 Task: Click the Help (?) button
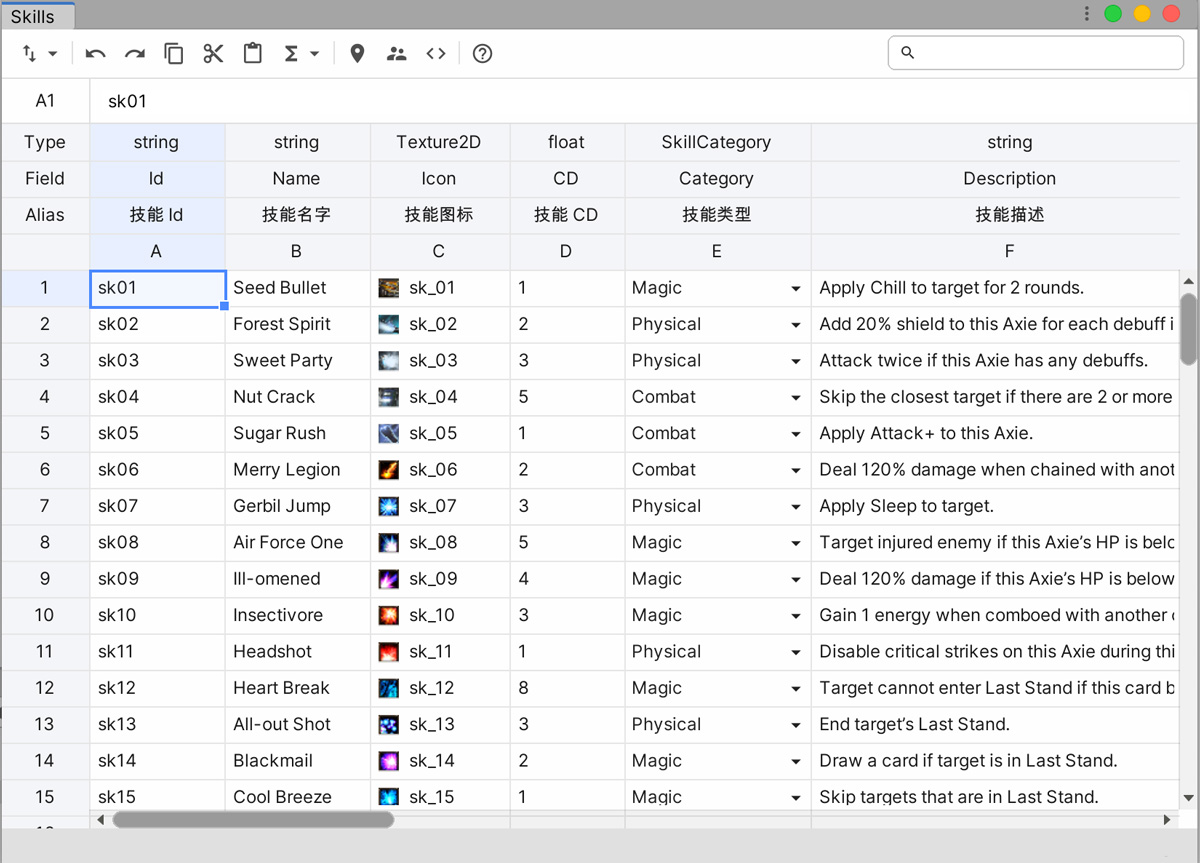coord(482,53)
